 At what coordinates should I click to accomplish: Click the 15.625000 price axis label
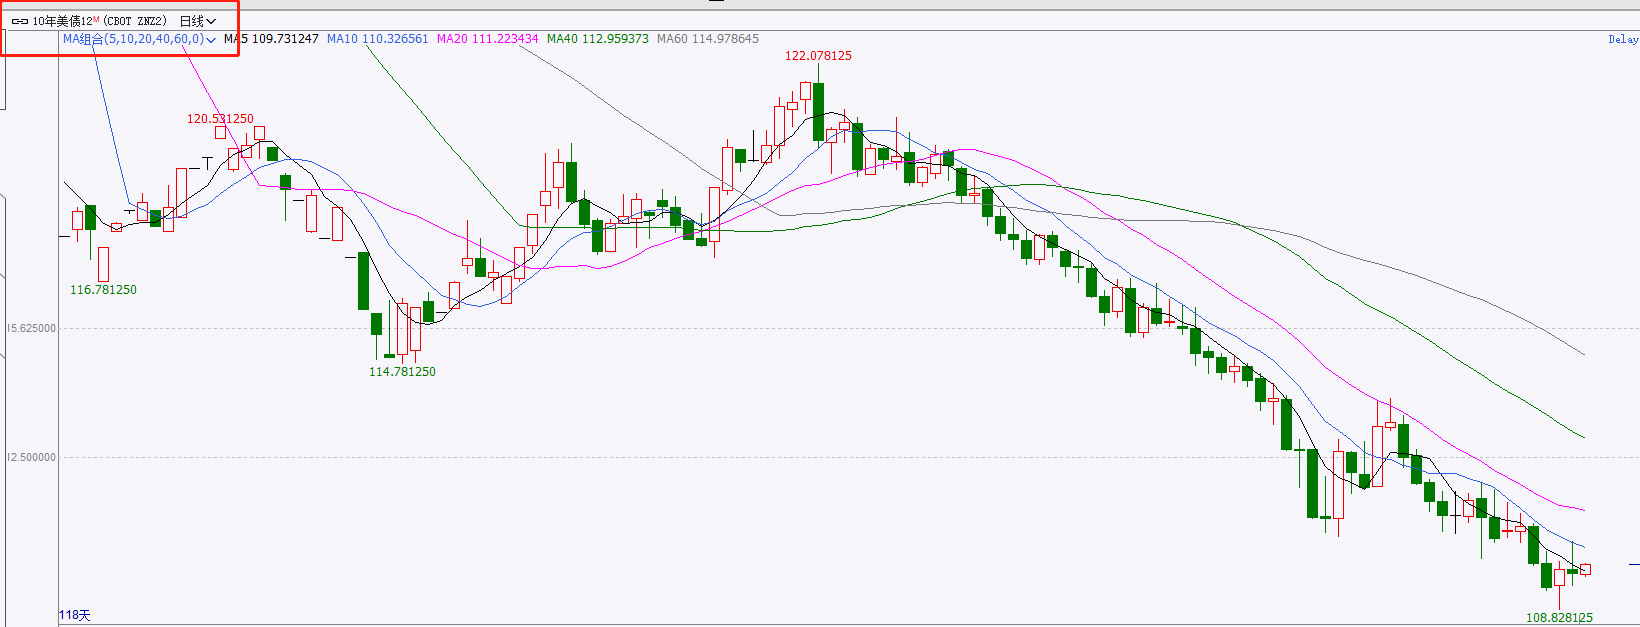[32, 328]
